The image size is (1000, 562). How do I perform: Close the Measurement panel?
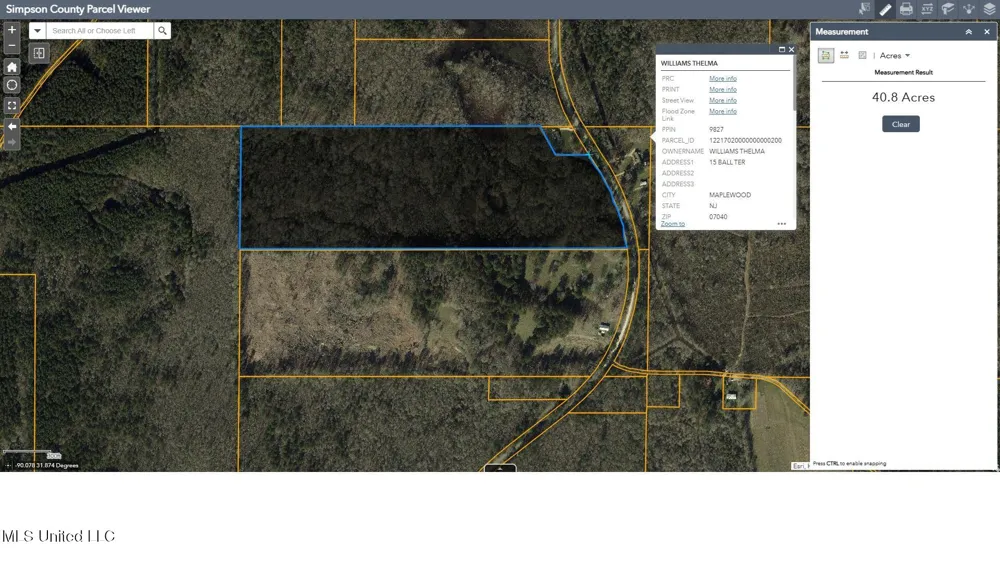[x=987, y=32]
